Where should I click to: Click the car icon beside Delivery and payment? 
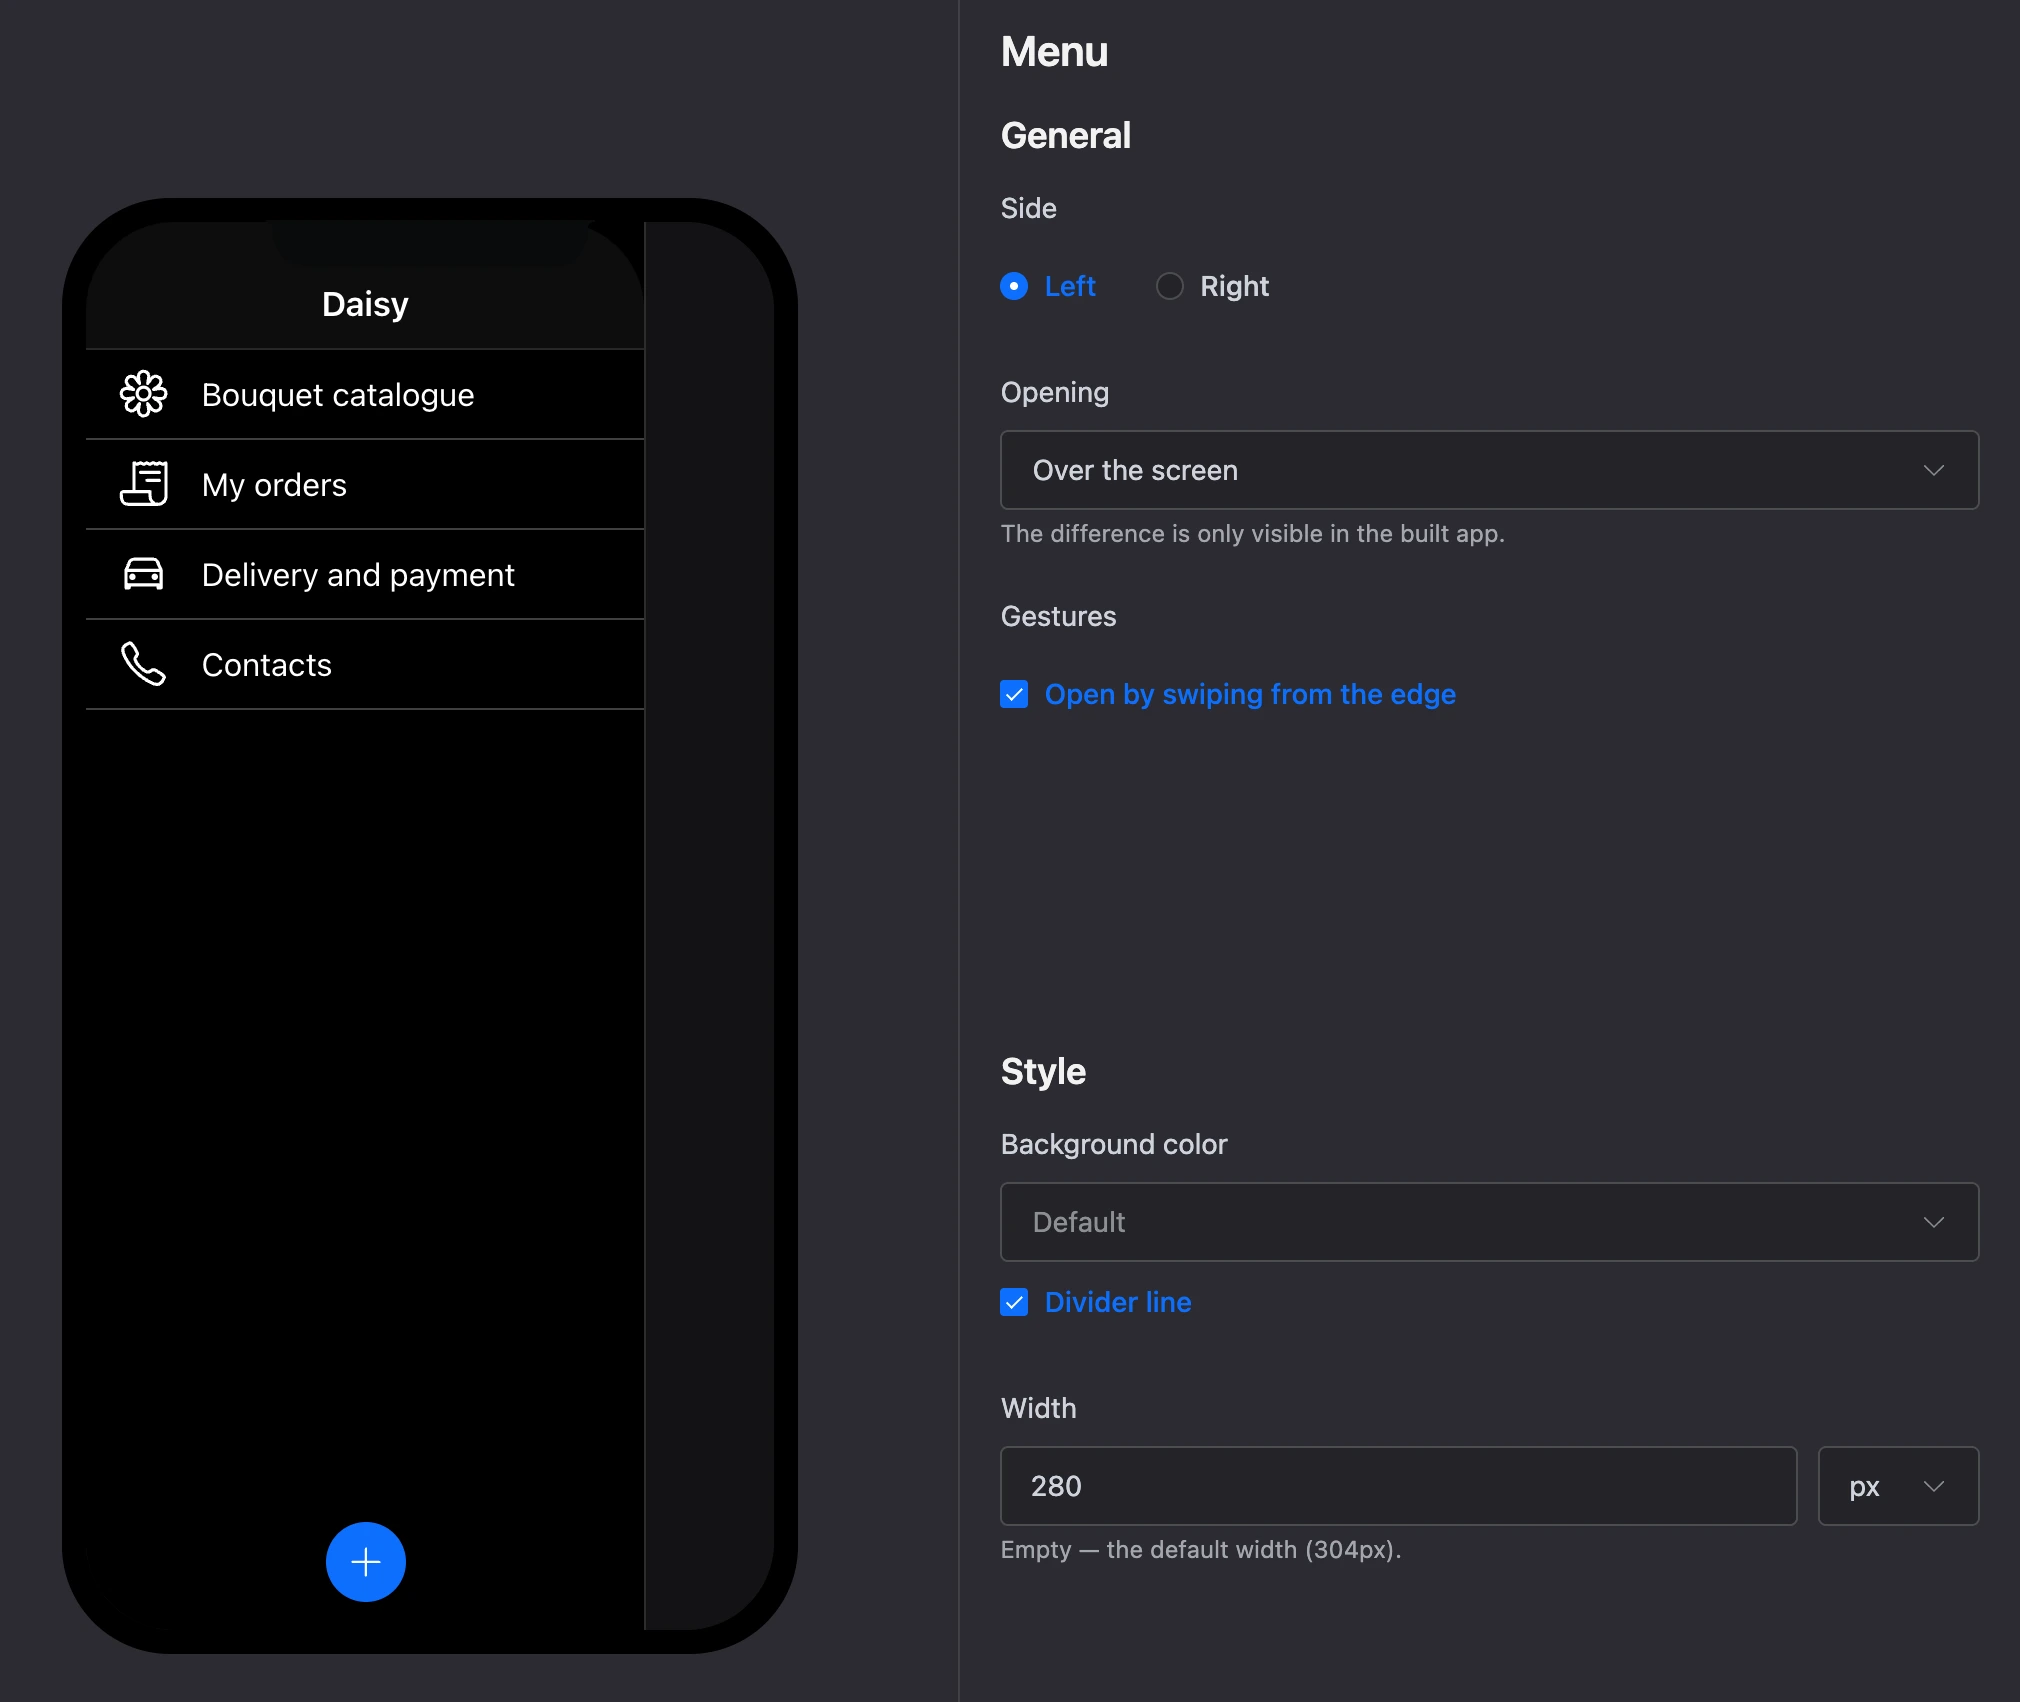point(144,574)
